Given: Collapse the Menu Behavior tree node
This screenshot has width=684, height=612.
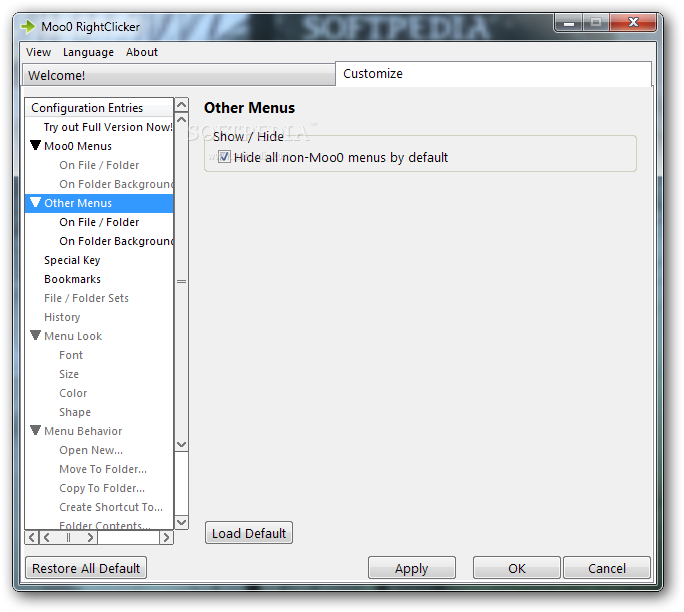Looking at the screenshot, I should (36, 431).
